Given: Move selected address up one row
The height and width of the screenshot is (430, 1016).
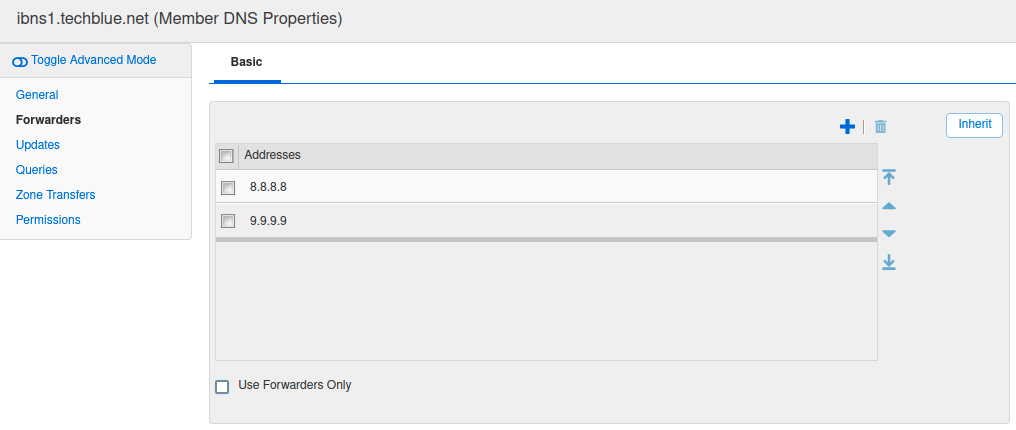Looking at the screenshot, I should click(889, 206).
